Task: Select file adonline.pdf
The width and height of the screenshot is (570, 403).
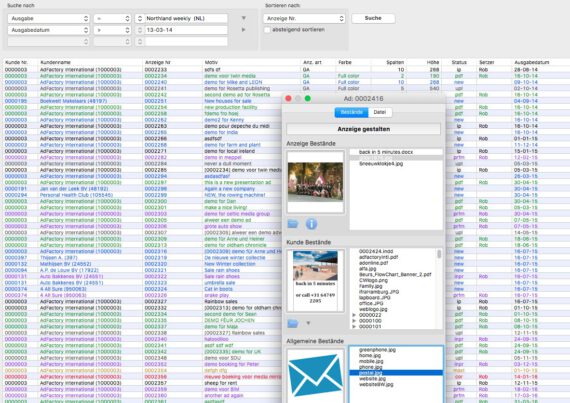Action: click(x=373, y=263)
